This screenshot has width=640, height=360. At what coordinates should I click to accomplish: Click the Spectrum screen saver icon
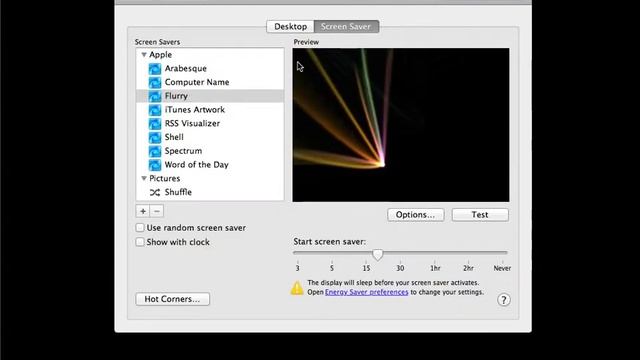tap(155, 151)
